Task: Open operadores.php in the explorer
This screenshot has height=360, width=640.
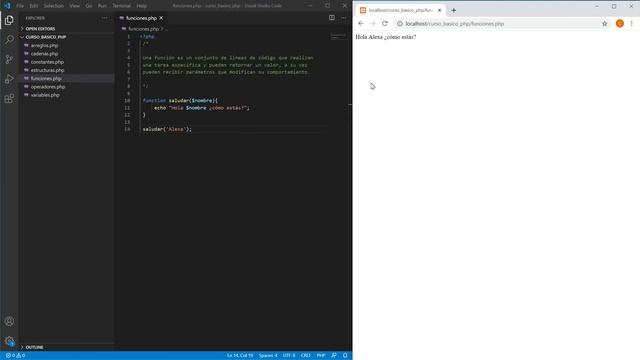Action: [x=48, y=87]
